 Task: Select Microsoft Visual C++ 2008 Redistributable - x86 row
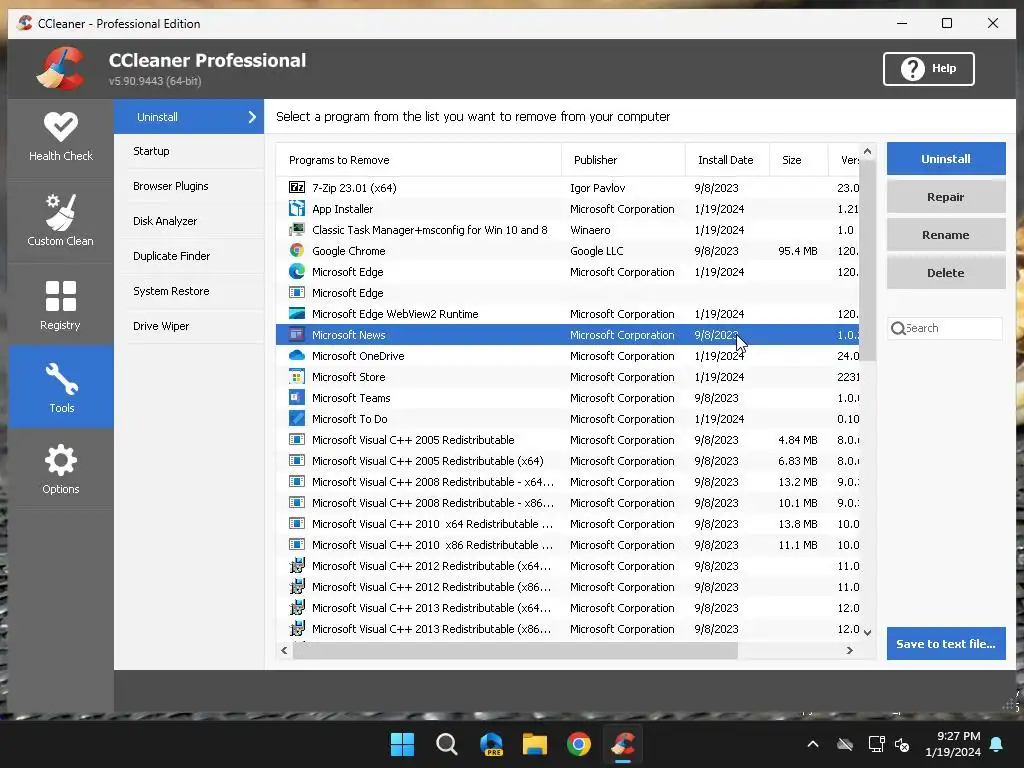click(568, 503)
